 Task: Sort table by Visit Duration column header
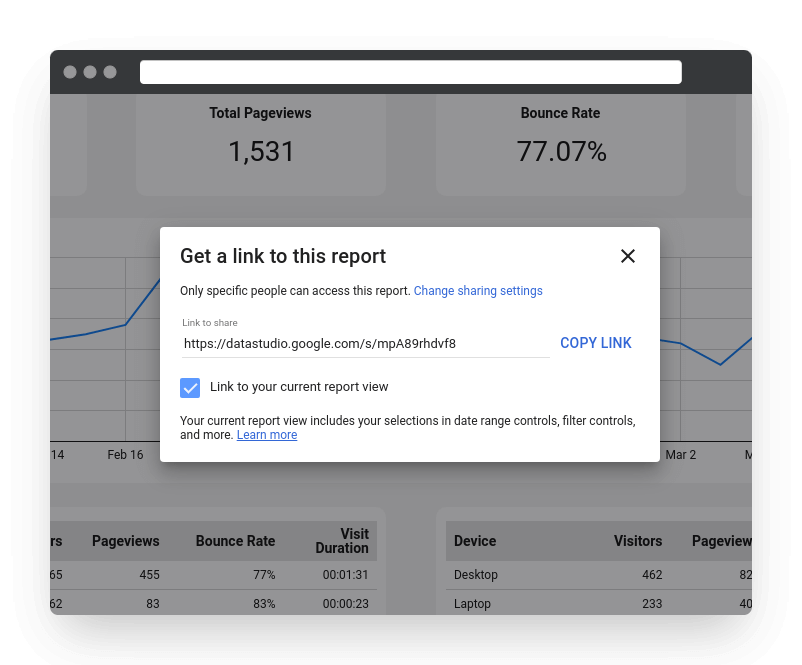point(341,541)
